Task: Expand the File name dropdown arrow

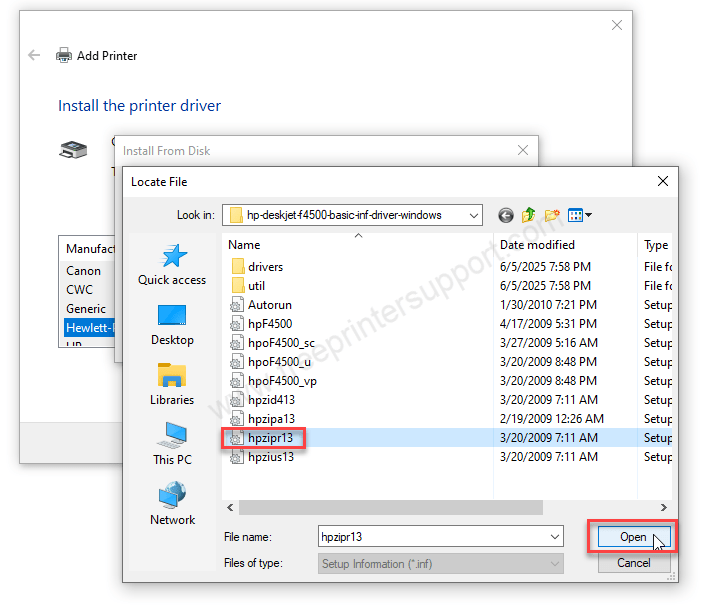Action: click(x=555, y=537)
